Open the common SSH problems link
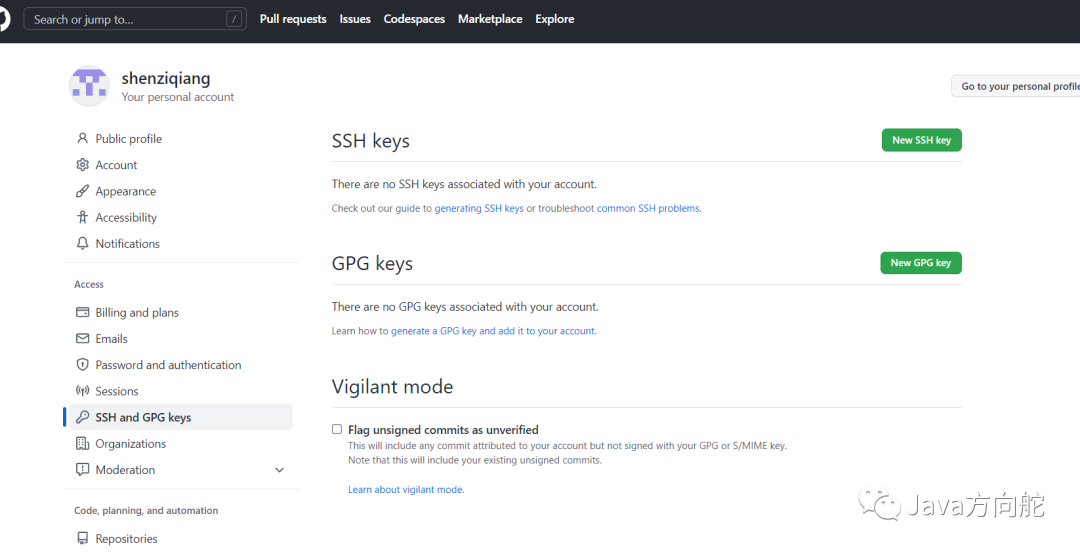 [649, 208]
